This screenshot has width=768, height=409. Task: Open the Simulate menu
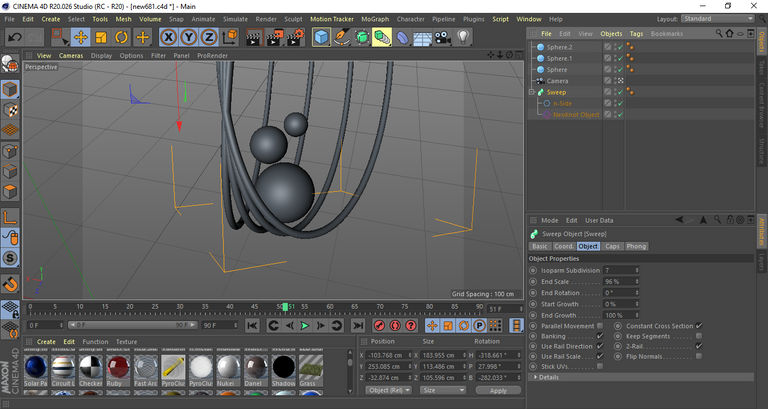point(235,19)
